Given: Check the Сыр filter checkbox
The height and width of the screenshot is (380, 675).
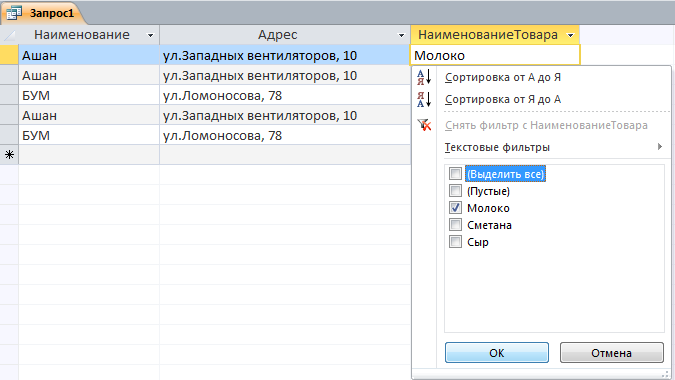Looking at the screenshot, I should click(x=455, y=242).
